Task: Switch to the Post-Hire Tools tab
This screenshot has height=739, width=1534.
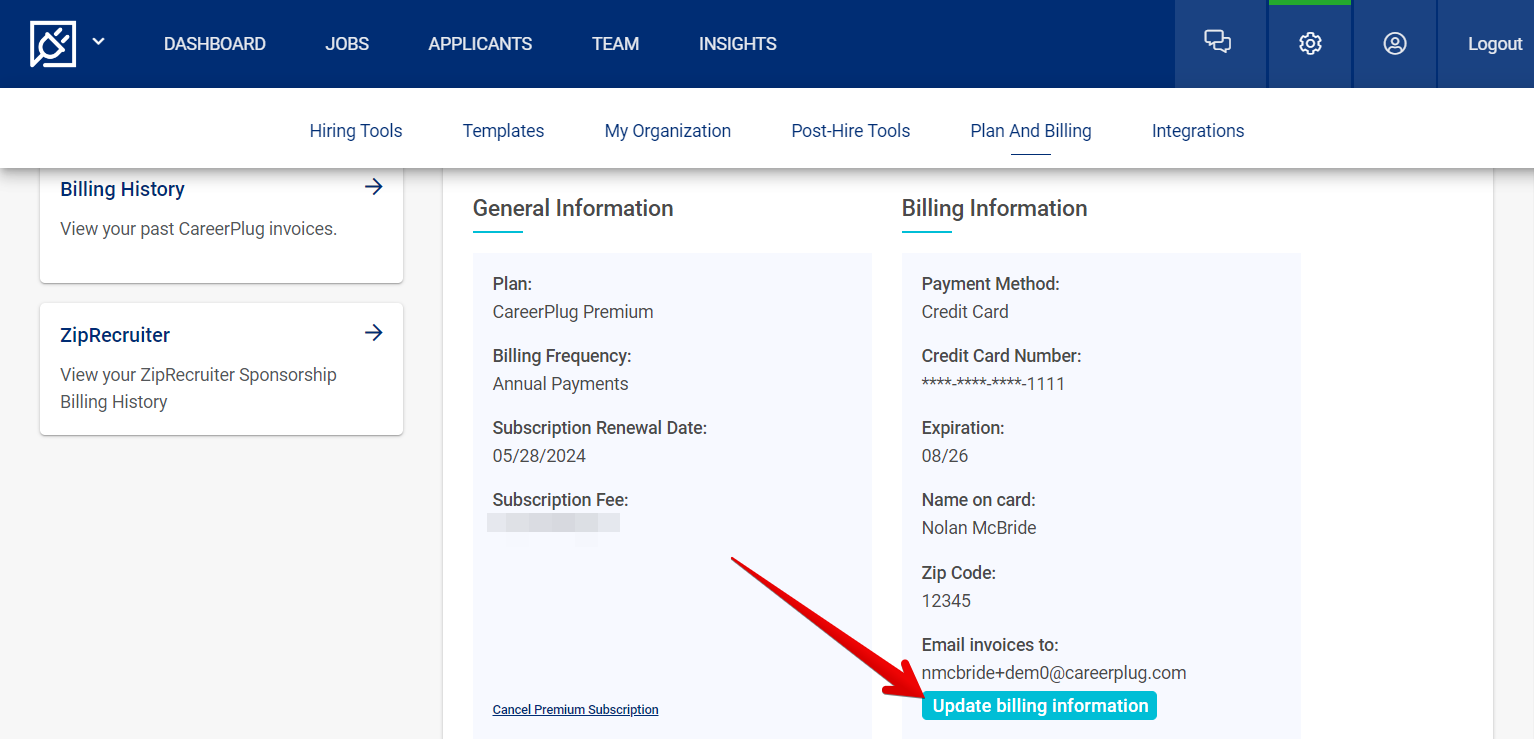Action: [x=851, y=131]
